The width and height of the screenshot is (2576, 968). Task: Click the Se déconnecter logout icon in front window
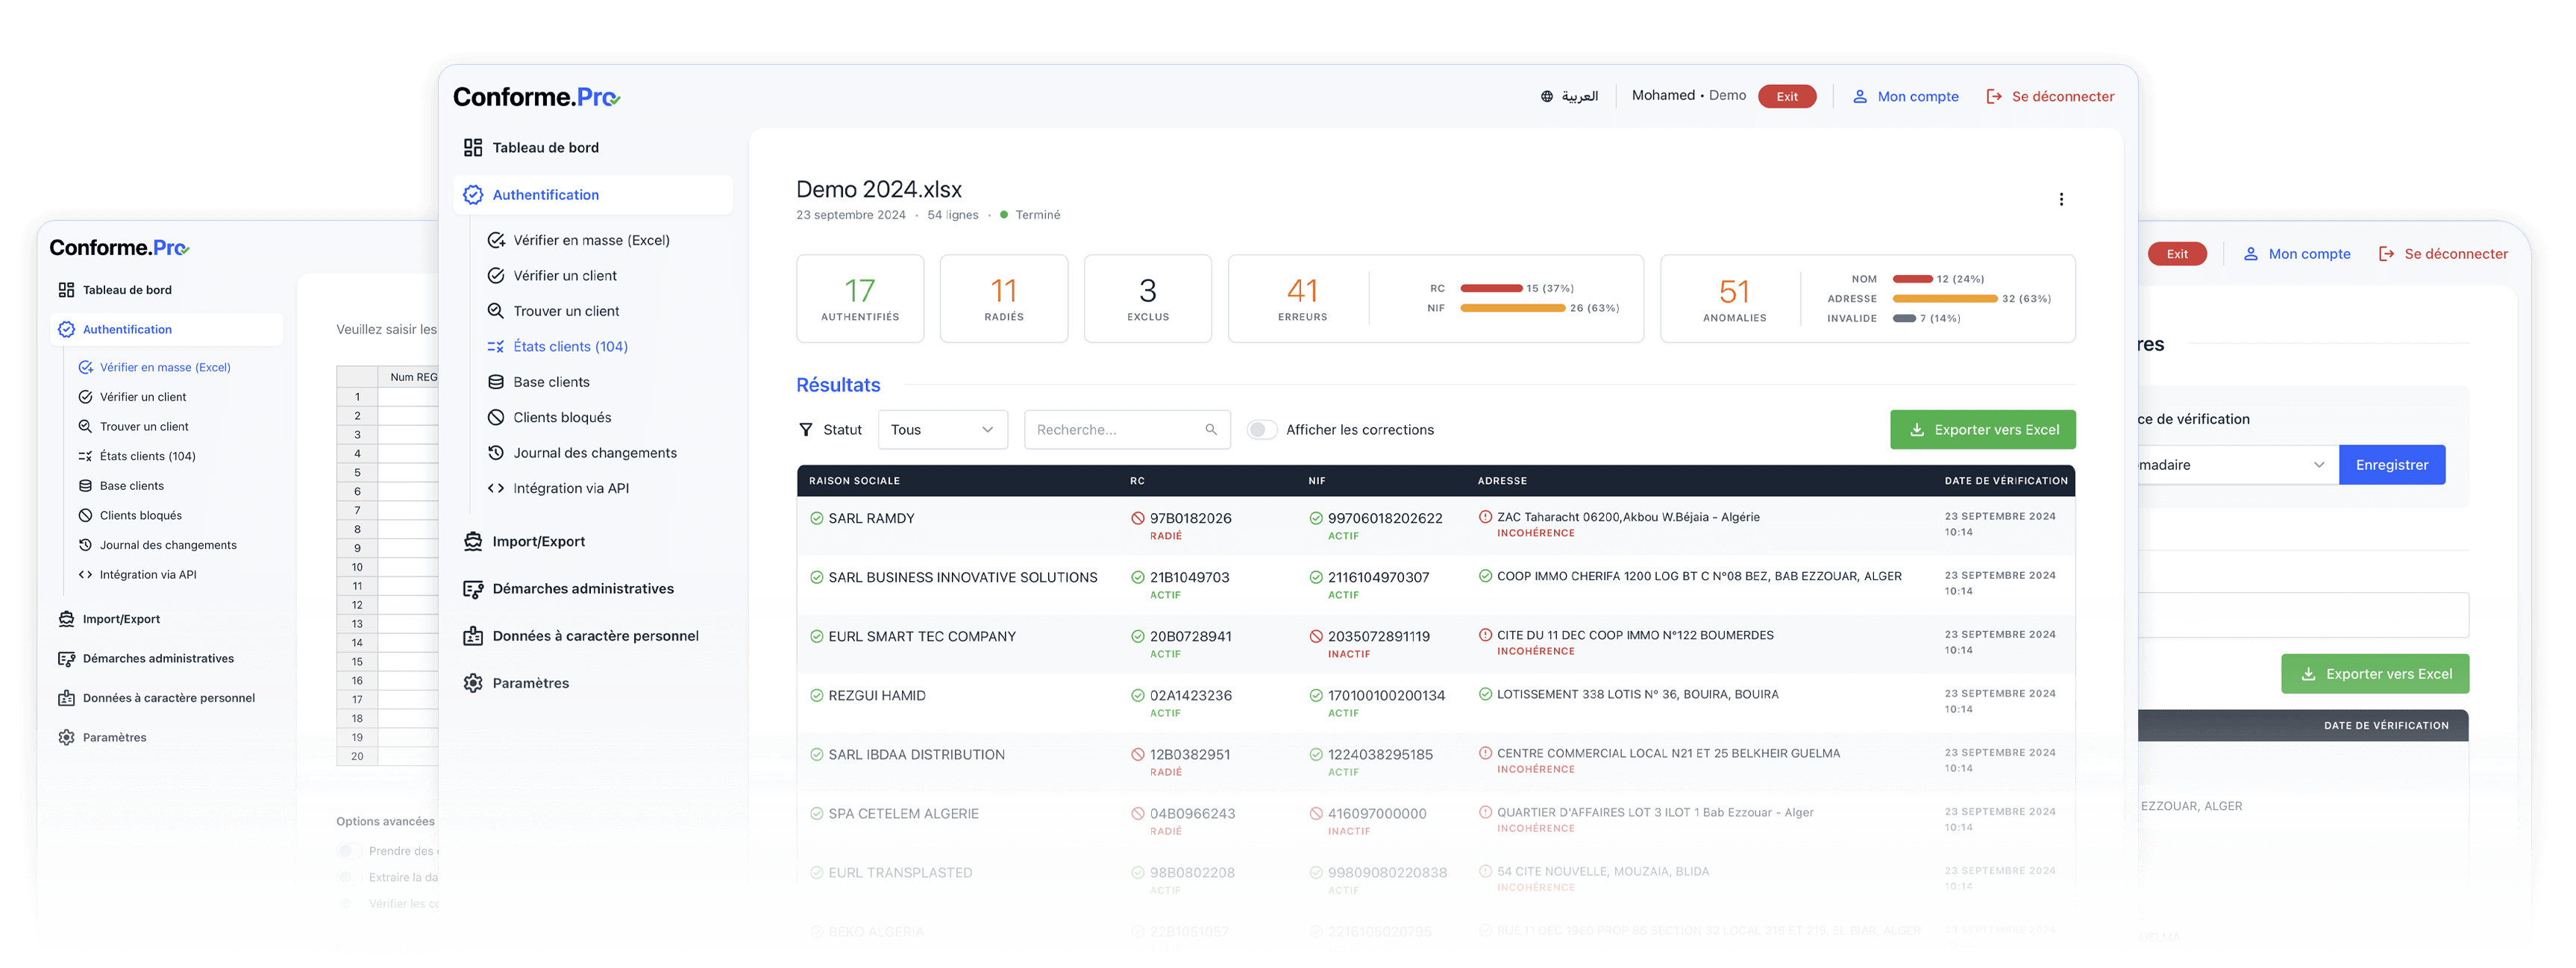pyautogui.click(x=1994, y=97)
